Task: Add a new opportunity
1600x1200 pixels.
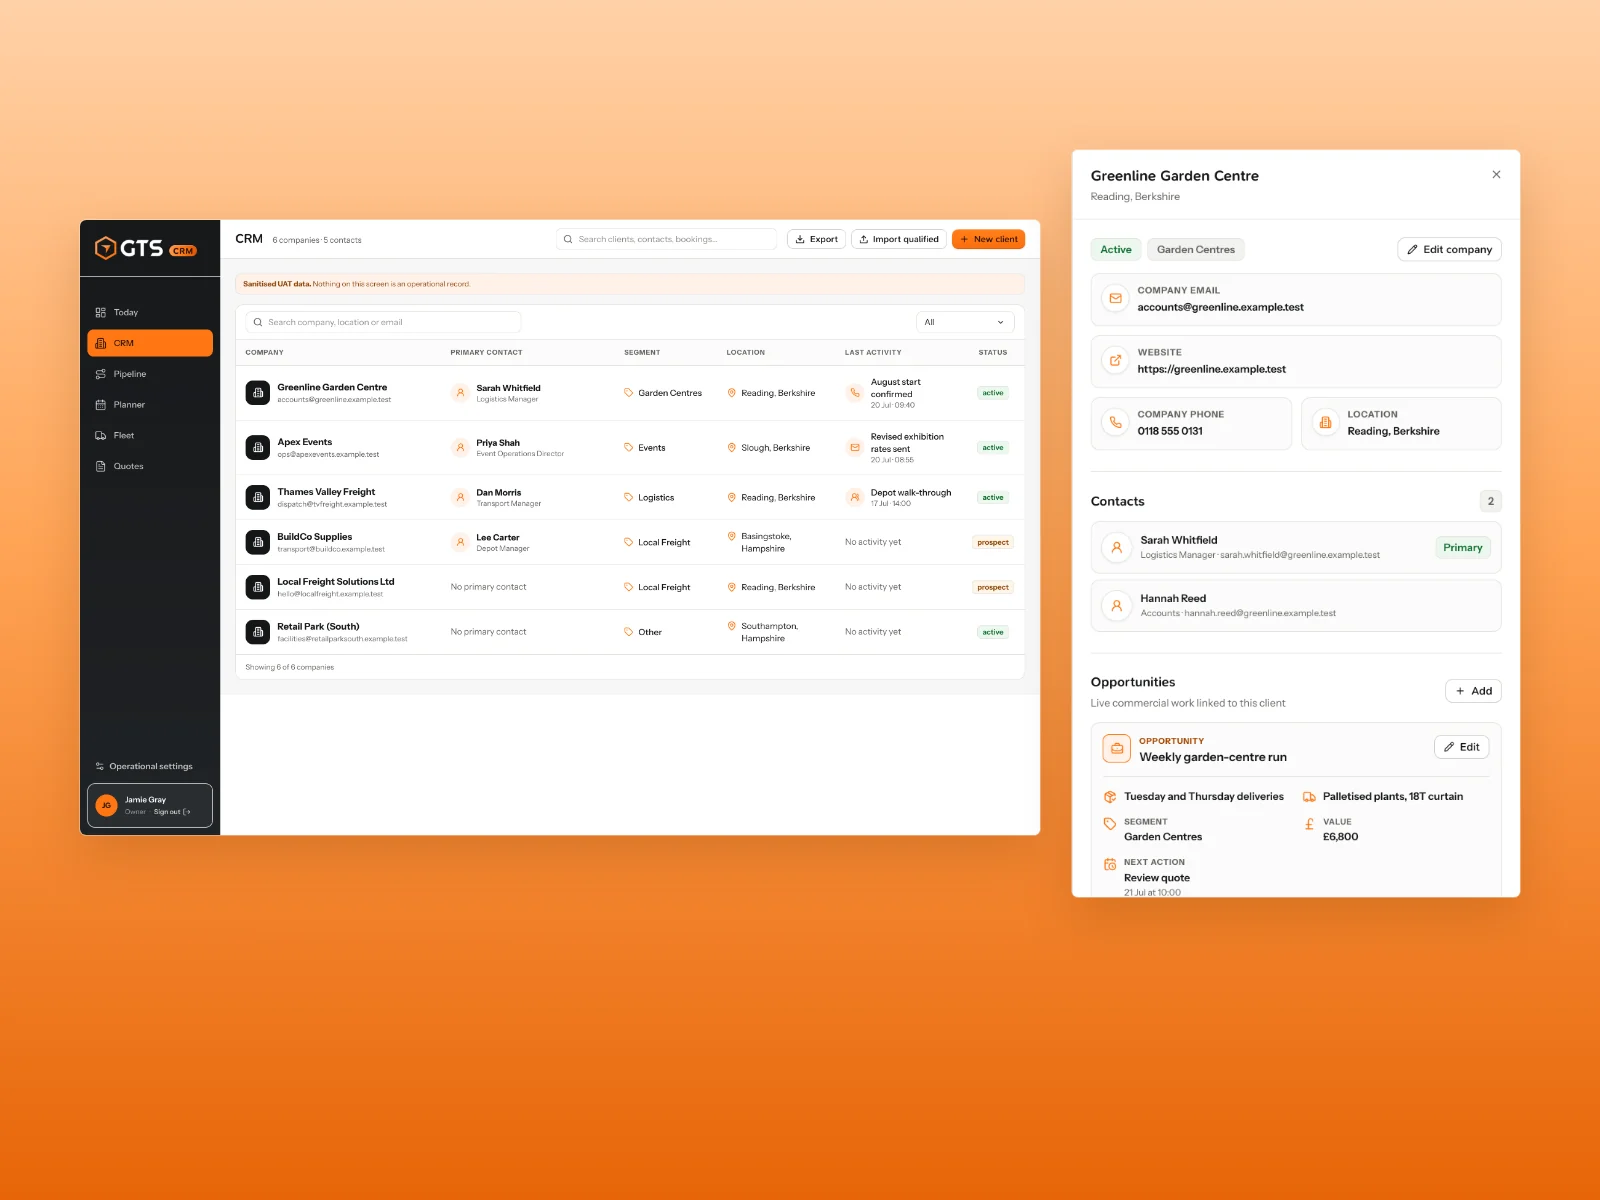Action: tap(1473, 691)
